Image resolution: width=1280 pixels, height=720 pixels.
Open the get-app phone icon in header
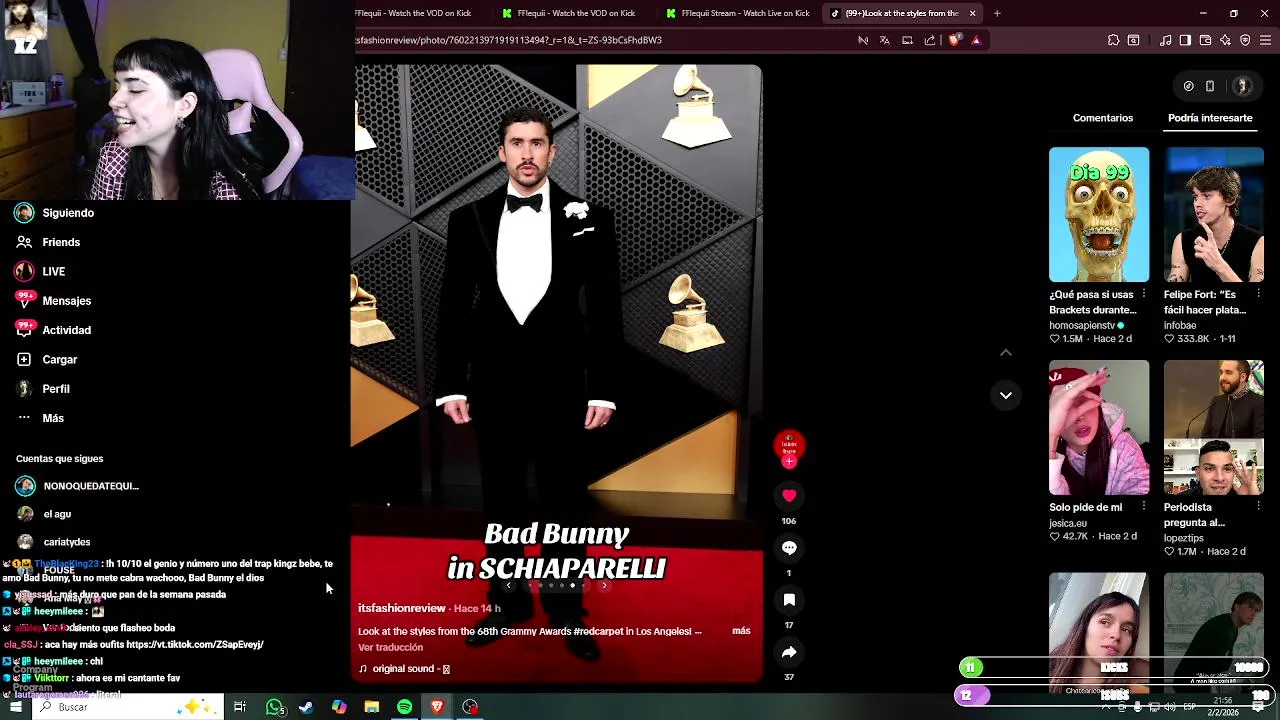click(1210, 86)
